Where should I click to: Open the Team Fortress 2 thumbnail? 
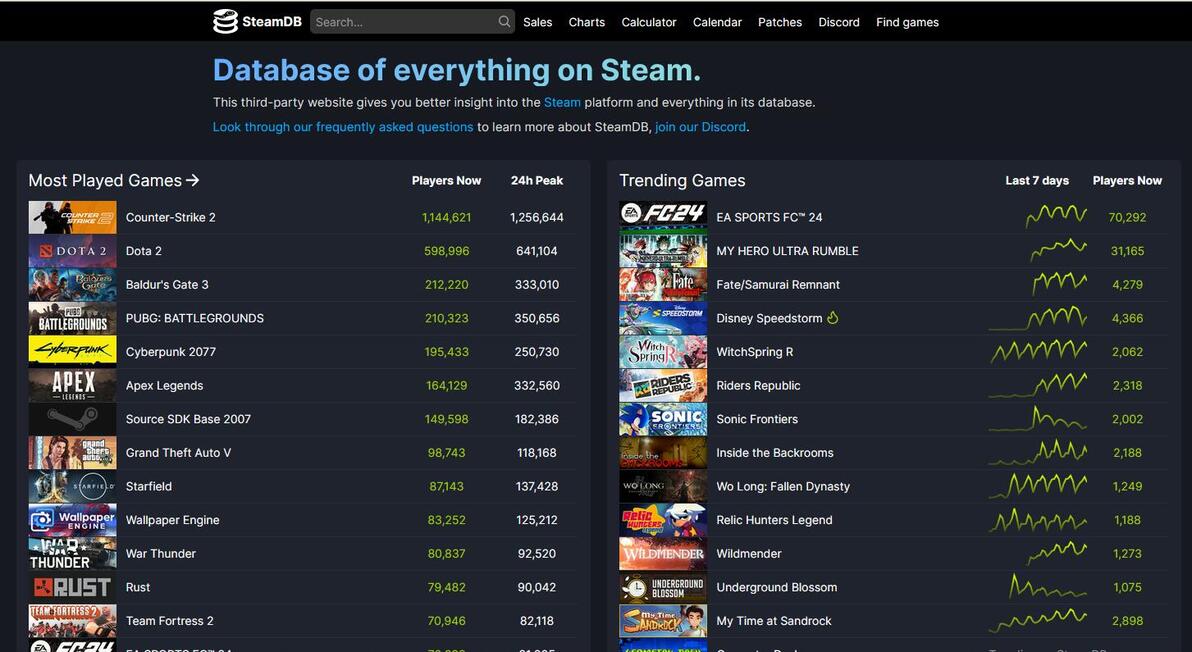(72, 621)
